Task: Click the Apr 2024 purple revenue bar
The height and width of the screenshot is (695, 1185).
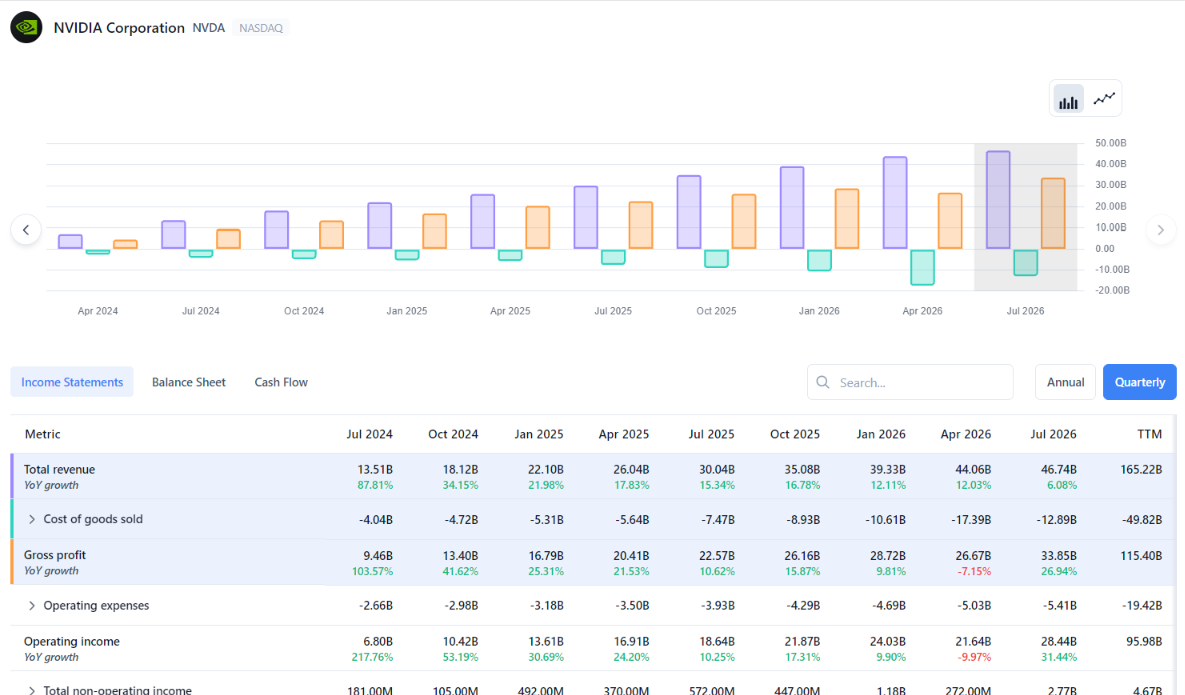Action: [x=70, y=242]
